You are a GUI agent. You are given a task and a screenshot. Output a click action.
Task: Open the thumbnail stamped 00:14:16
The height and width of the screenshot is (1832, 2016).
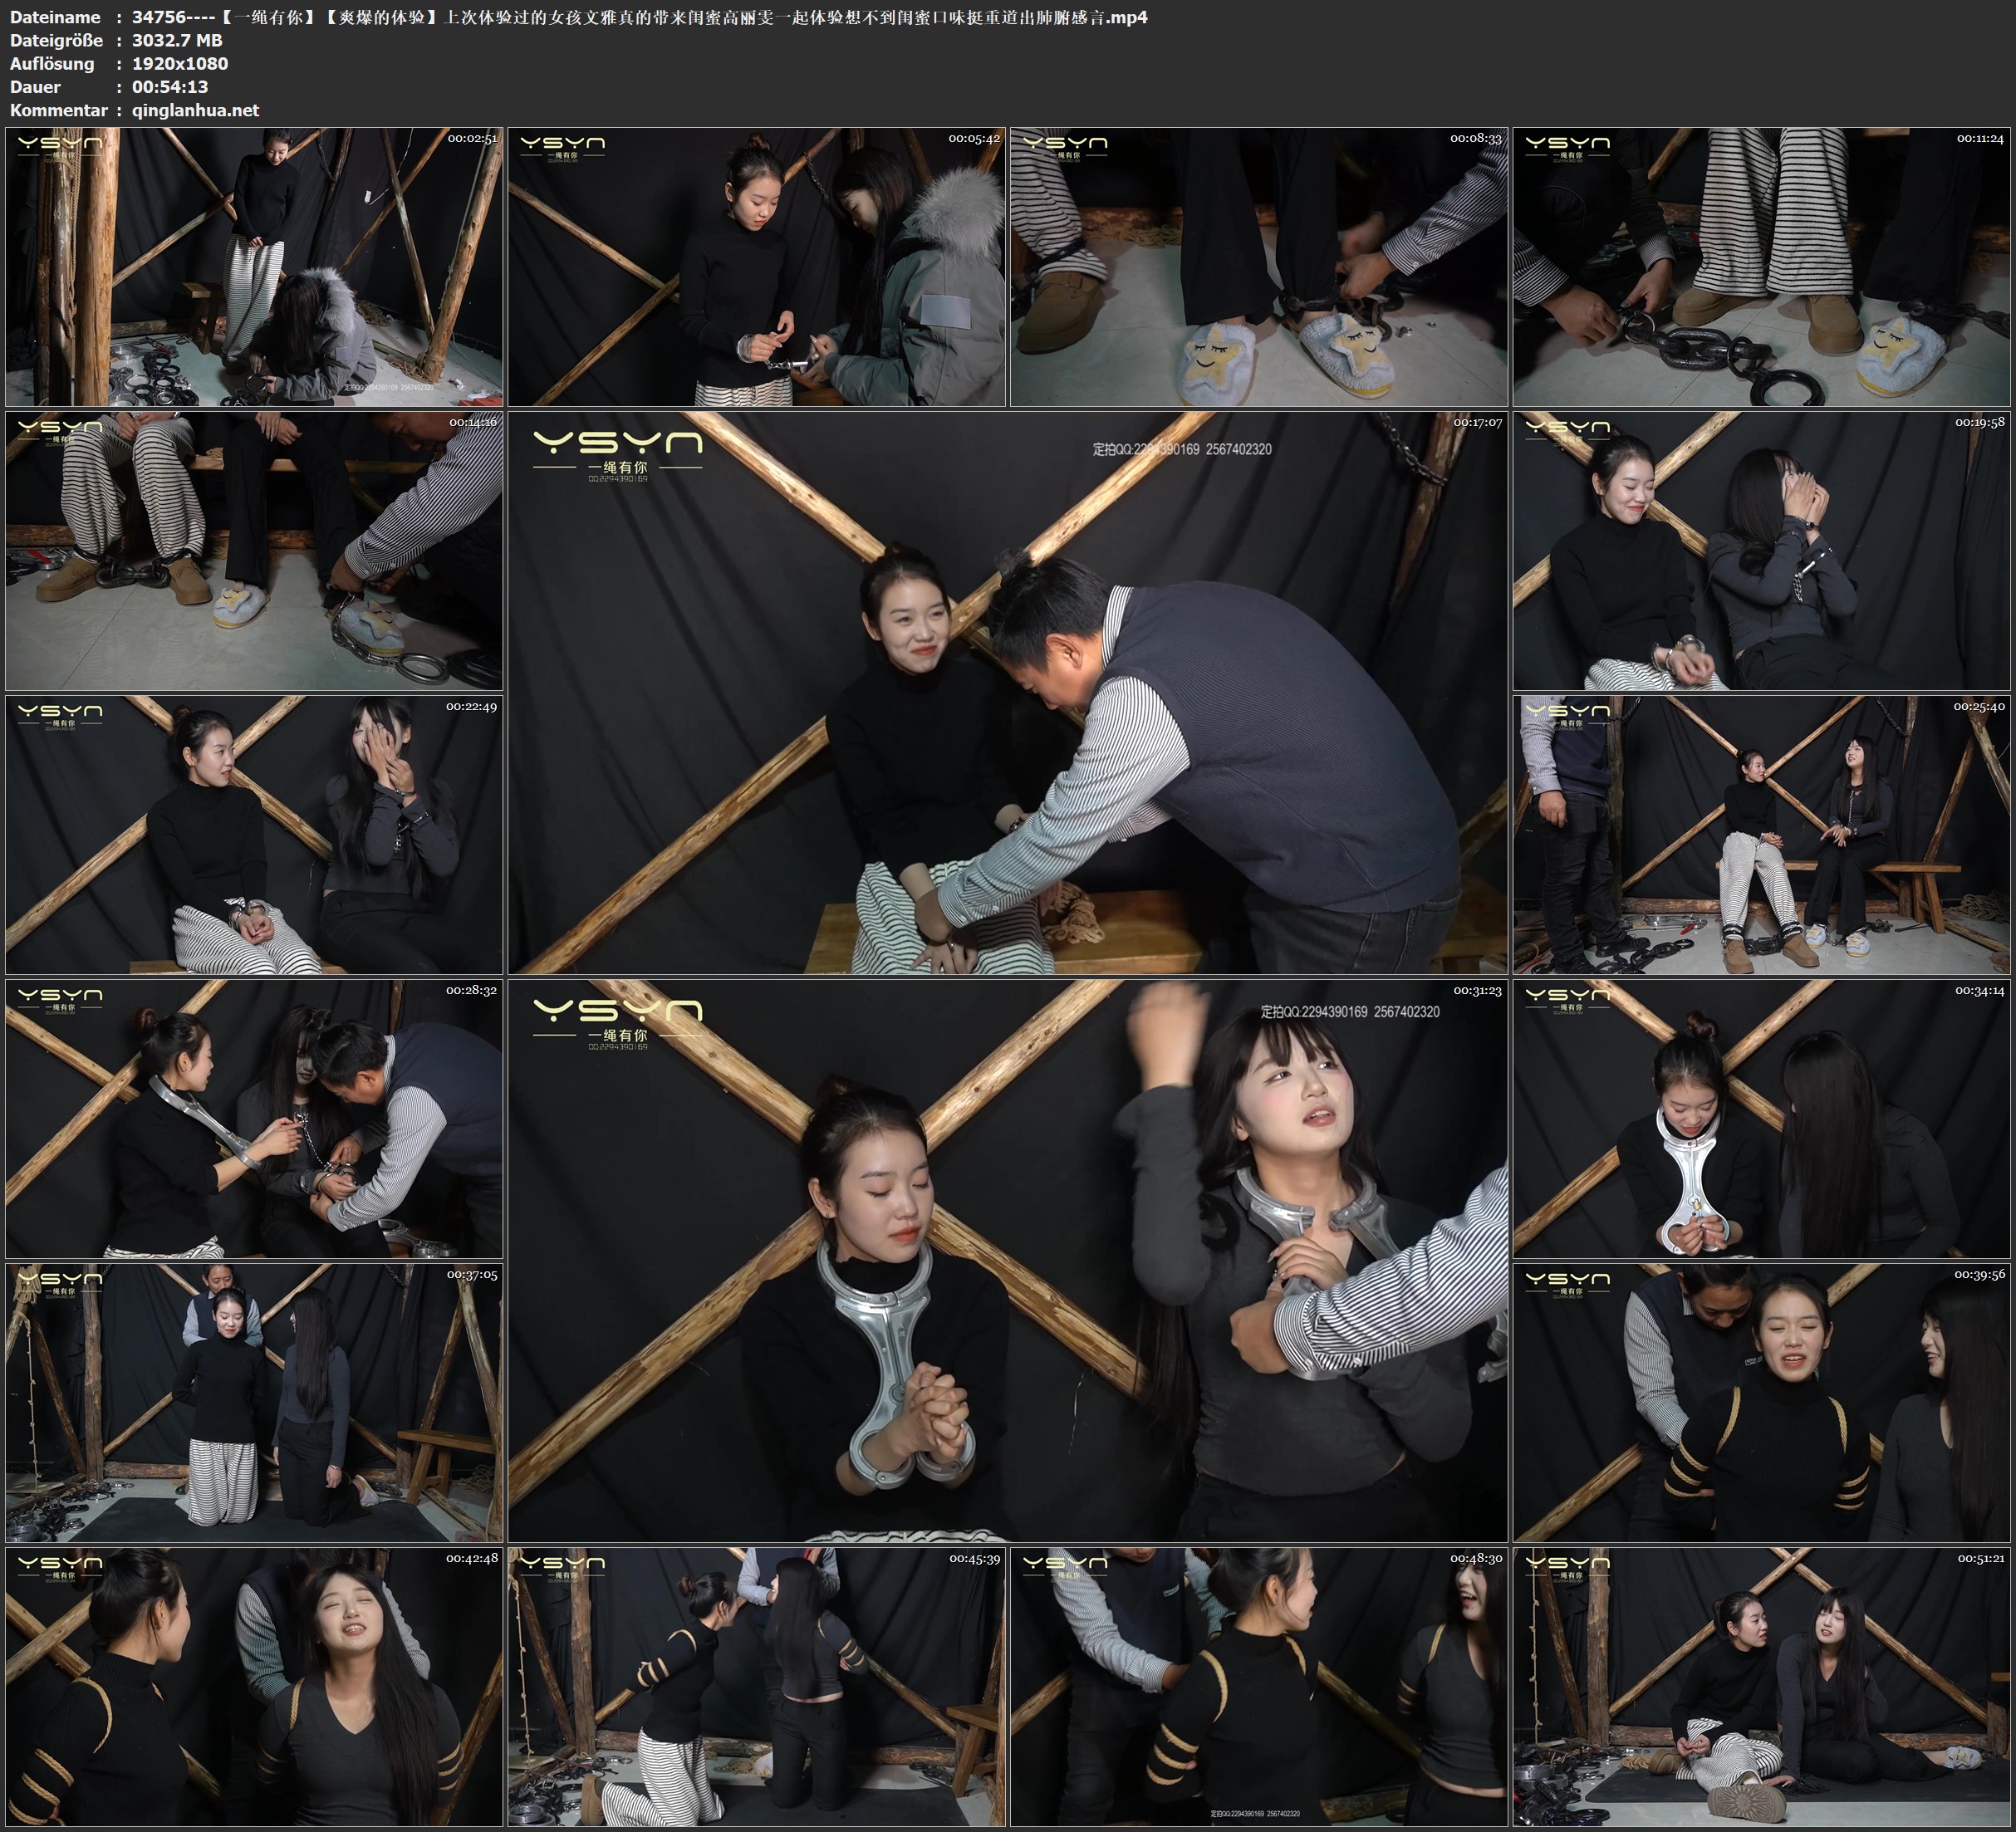(254, 550)
